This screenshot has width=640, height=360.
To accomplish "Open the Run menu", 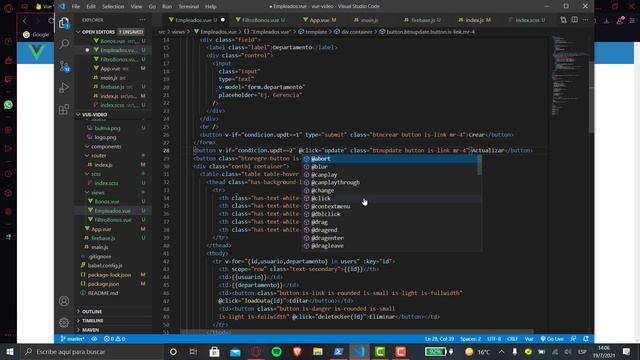I will click(167, 6).
